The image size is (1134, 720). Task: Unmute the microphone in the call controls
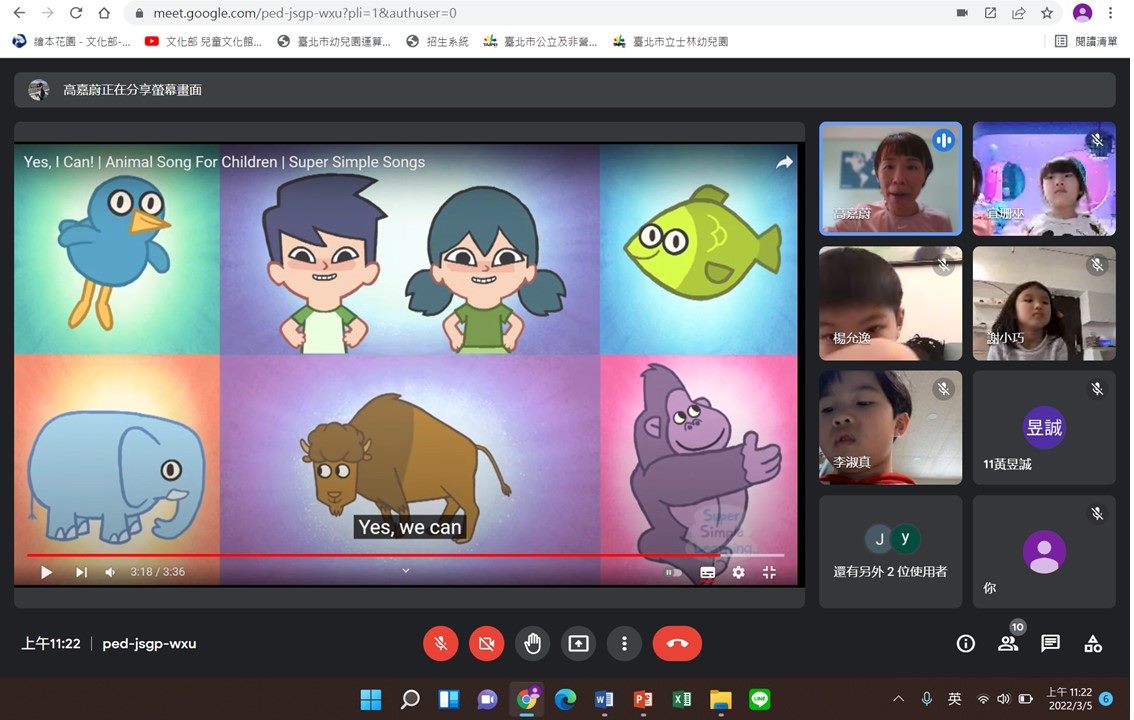click(x=440, y=643)
